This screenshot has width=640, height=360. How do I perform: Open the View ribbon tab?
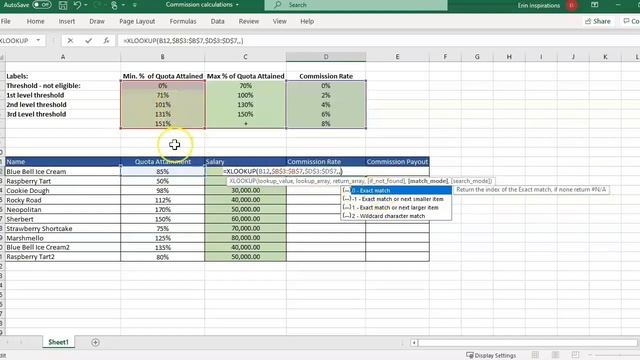pyautogui.click(x=280, y=21)
